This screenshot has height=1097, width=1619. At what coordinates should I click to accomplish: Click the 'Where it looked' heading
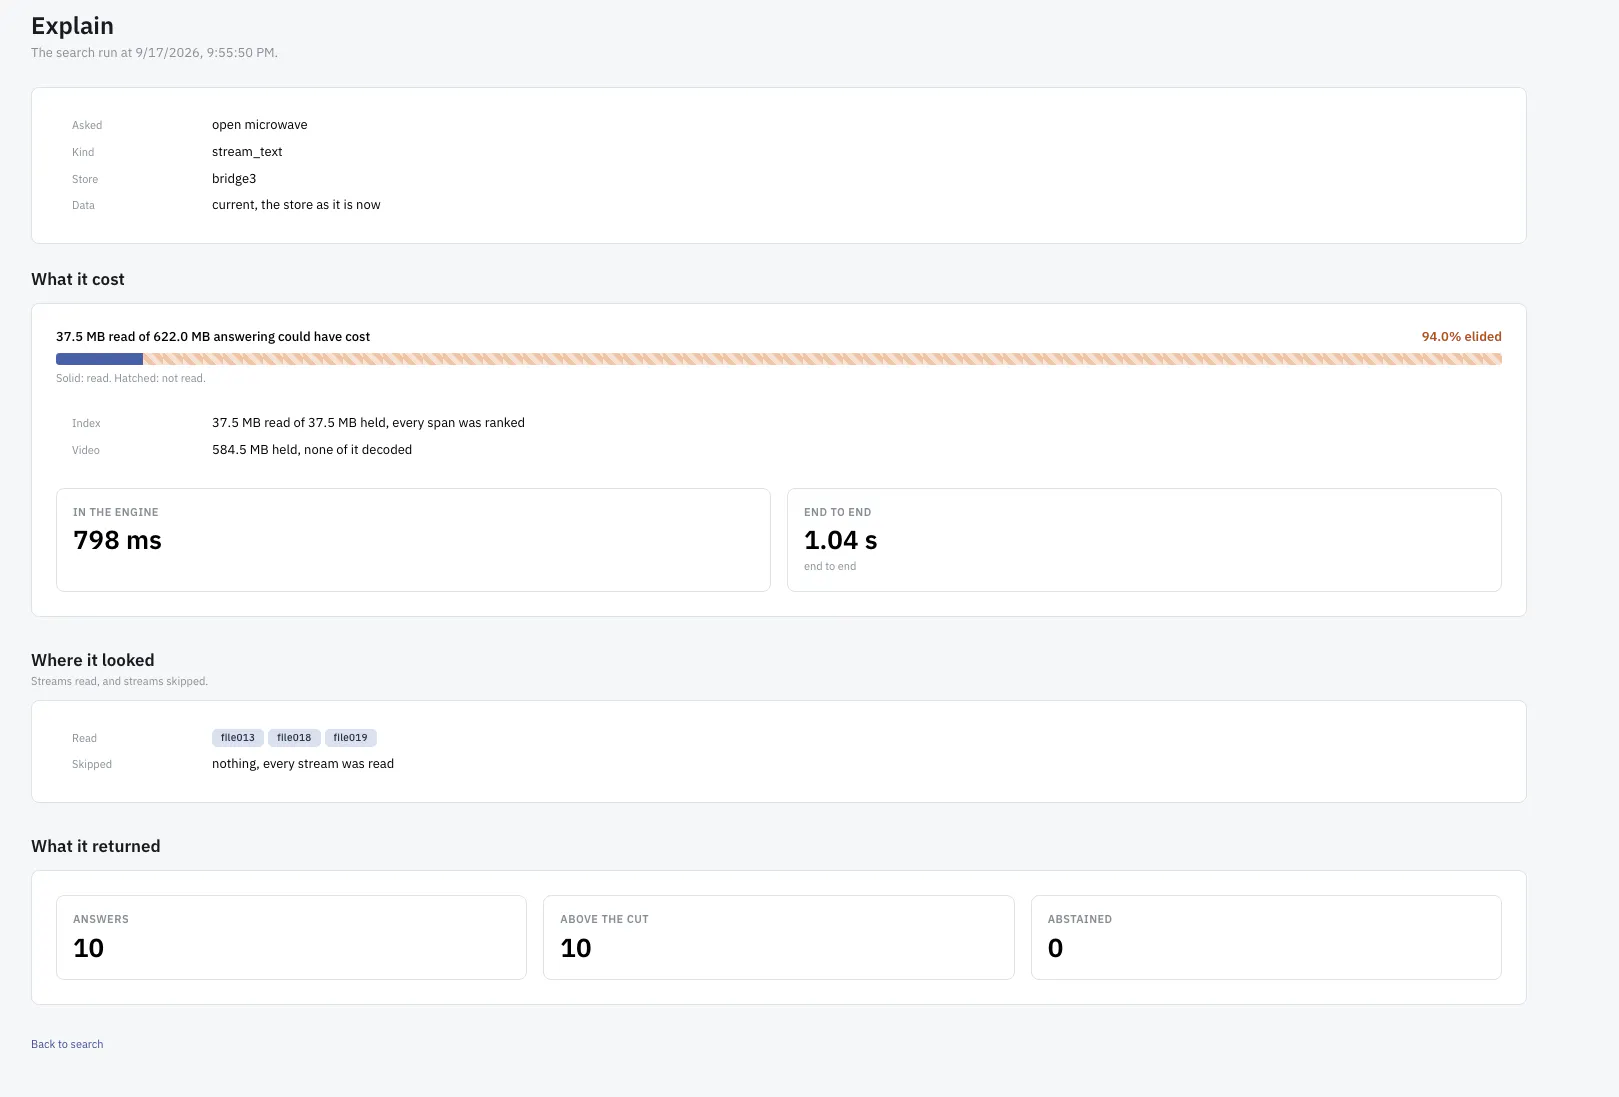93,660
